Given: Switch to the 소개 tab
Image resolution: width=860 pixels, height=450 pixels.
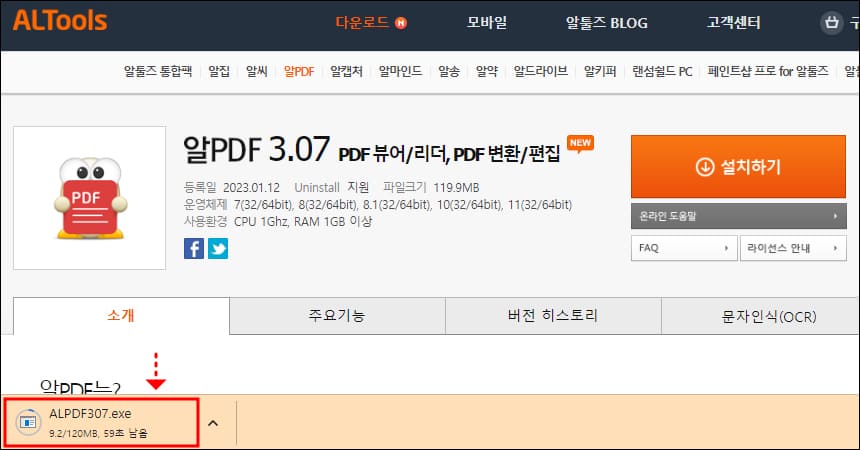Looking at the screenshot, I should point(121,316).
